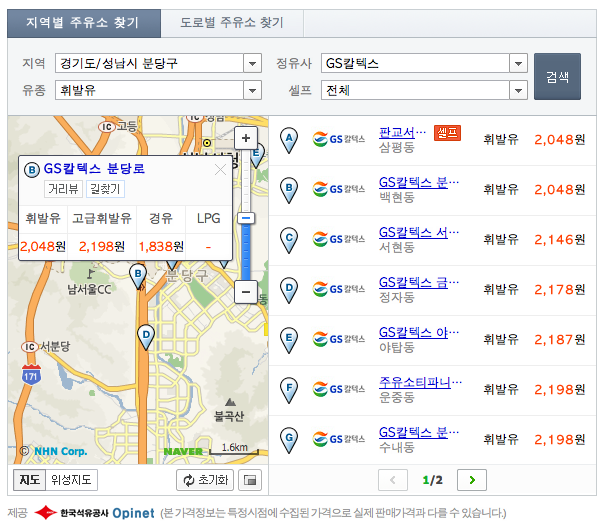Click upper gray portion of zoom track

coord(246,181)
